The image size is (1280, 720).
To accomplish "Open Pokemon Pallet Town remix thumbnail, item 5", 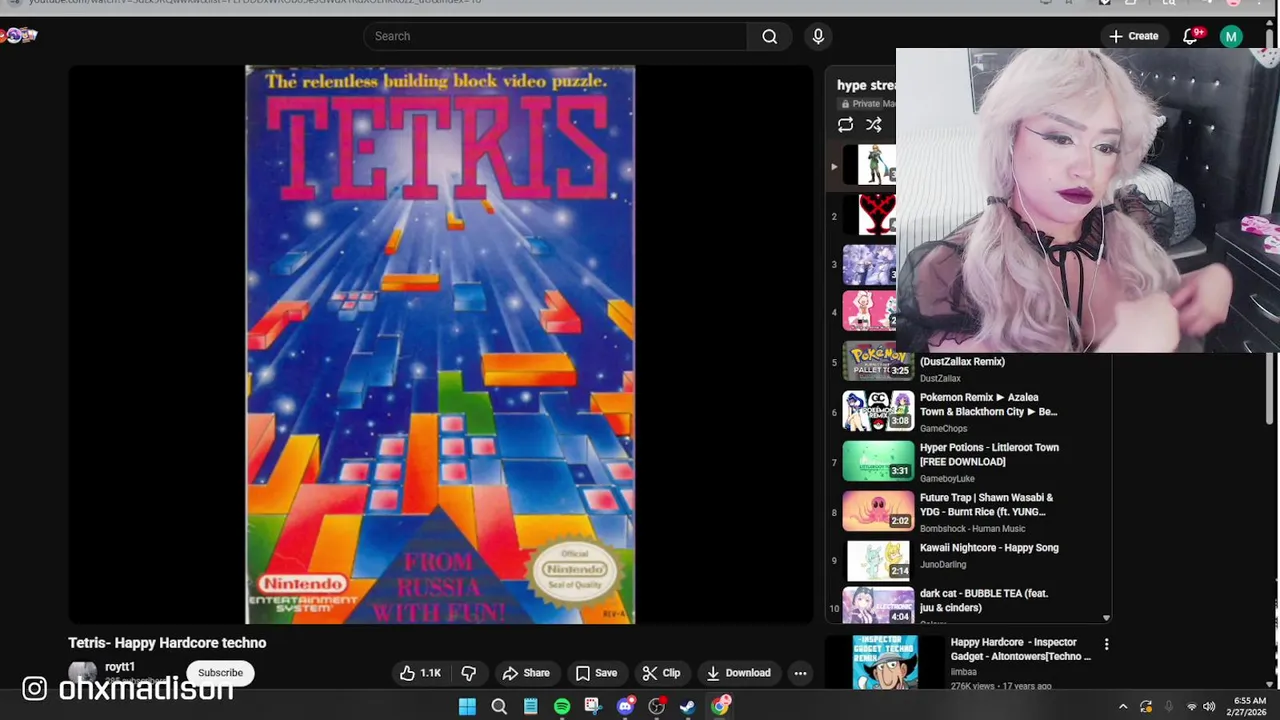I will click(878, 361).
